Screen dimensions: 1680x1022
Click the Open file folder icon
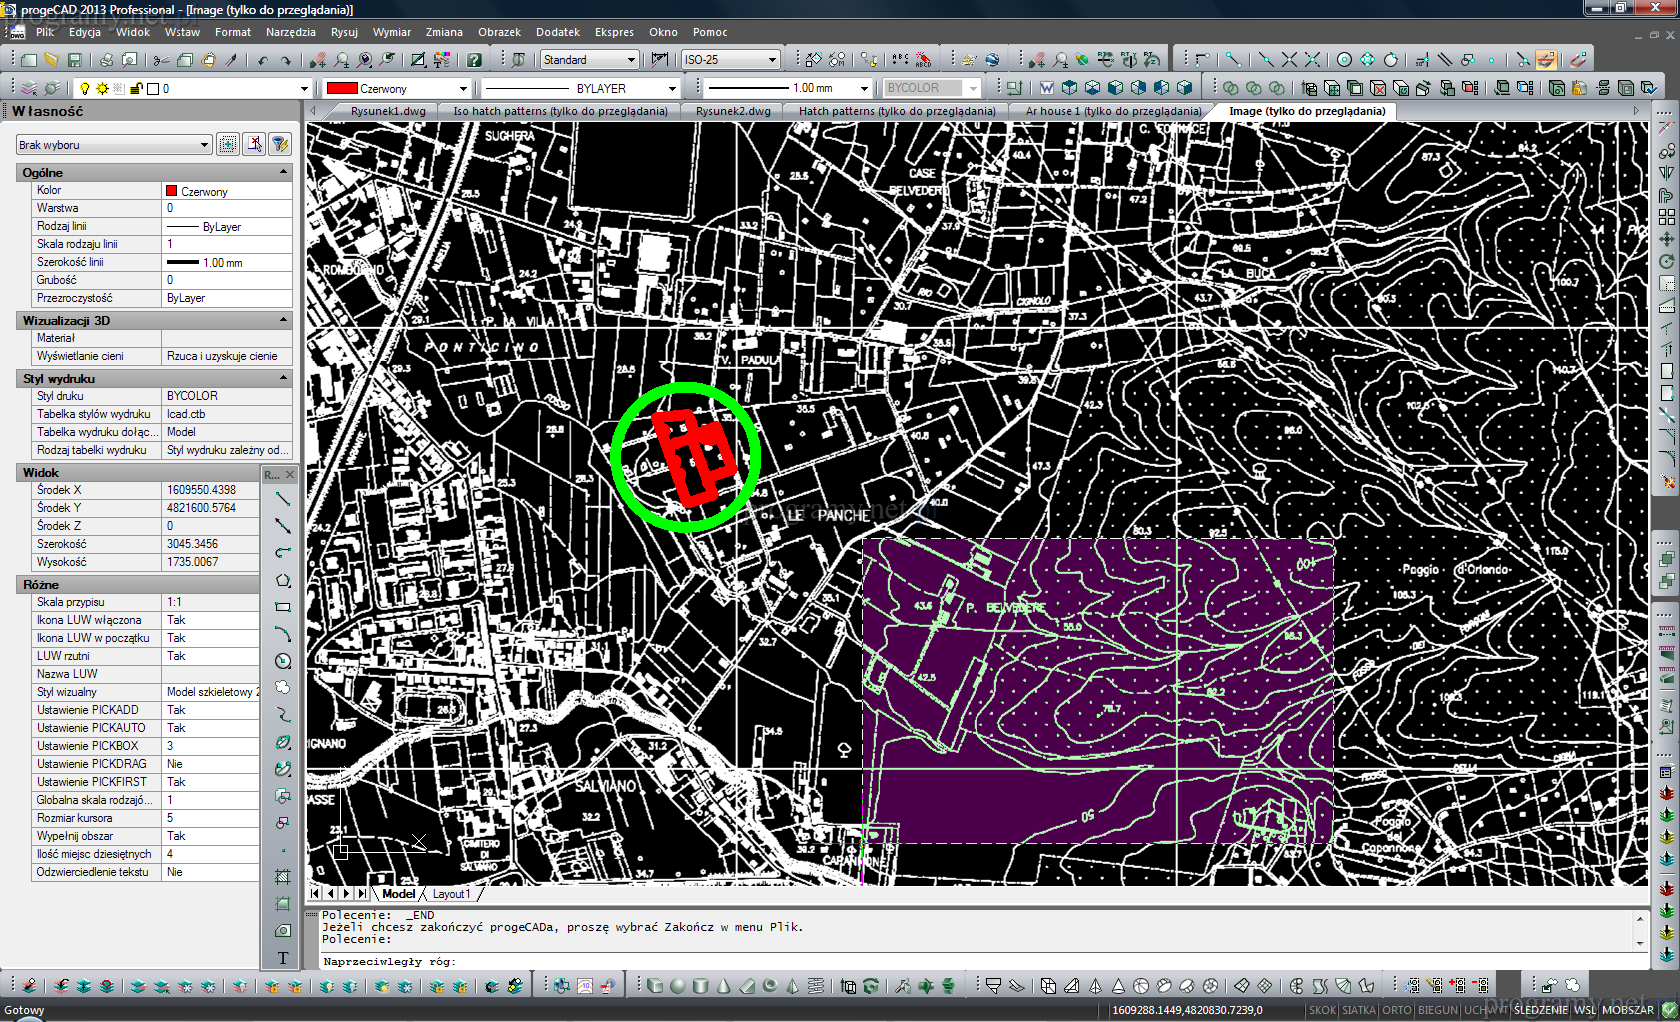pyautogui.click(x=51, y=60)
